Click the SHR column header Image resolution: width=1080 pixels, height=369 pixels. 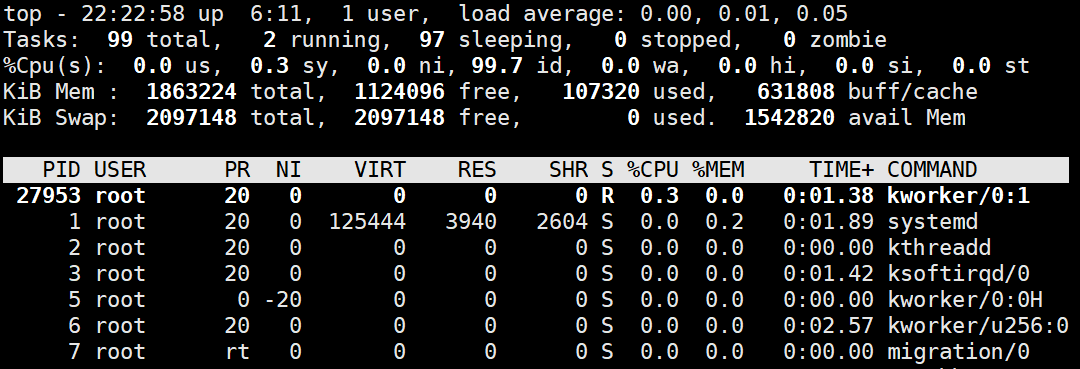pos(568,169)
